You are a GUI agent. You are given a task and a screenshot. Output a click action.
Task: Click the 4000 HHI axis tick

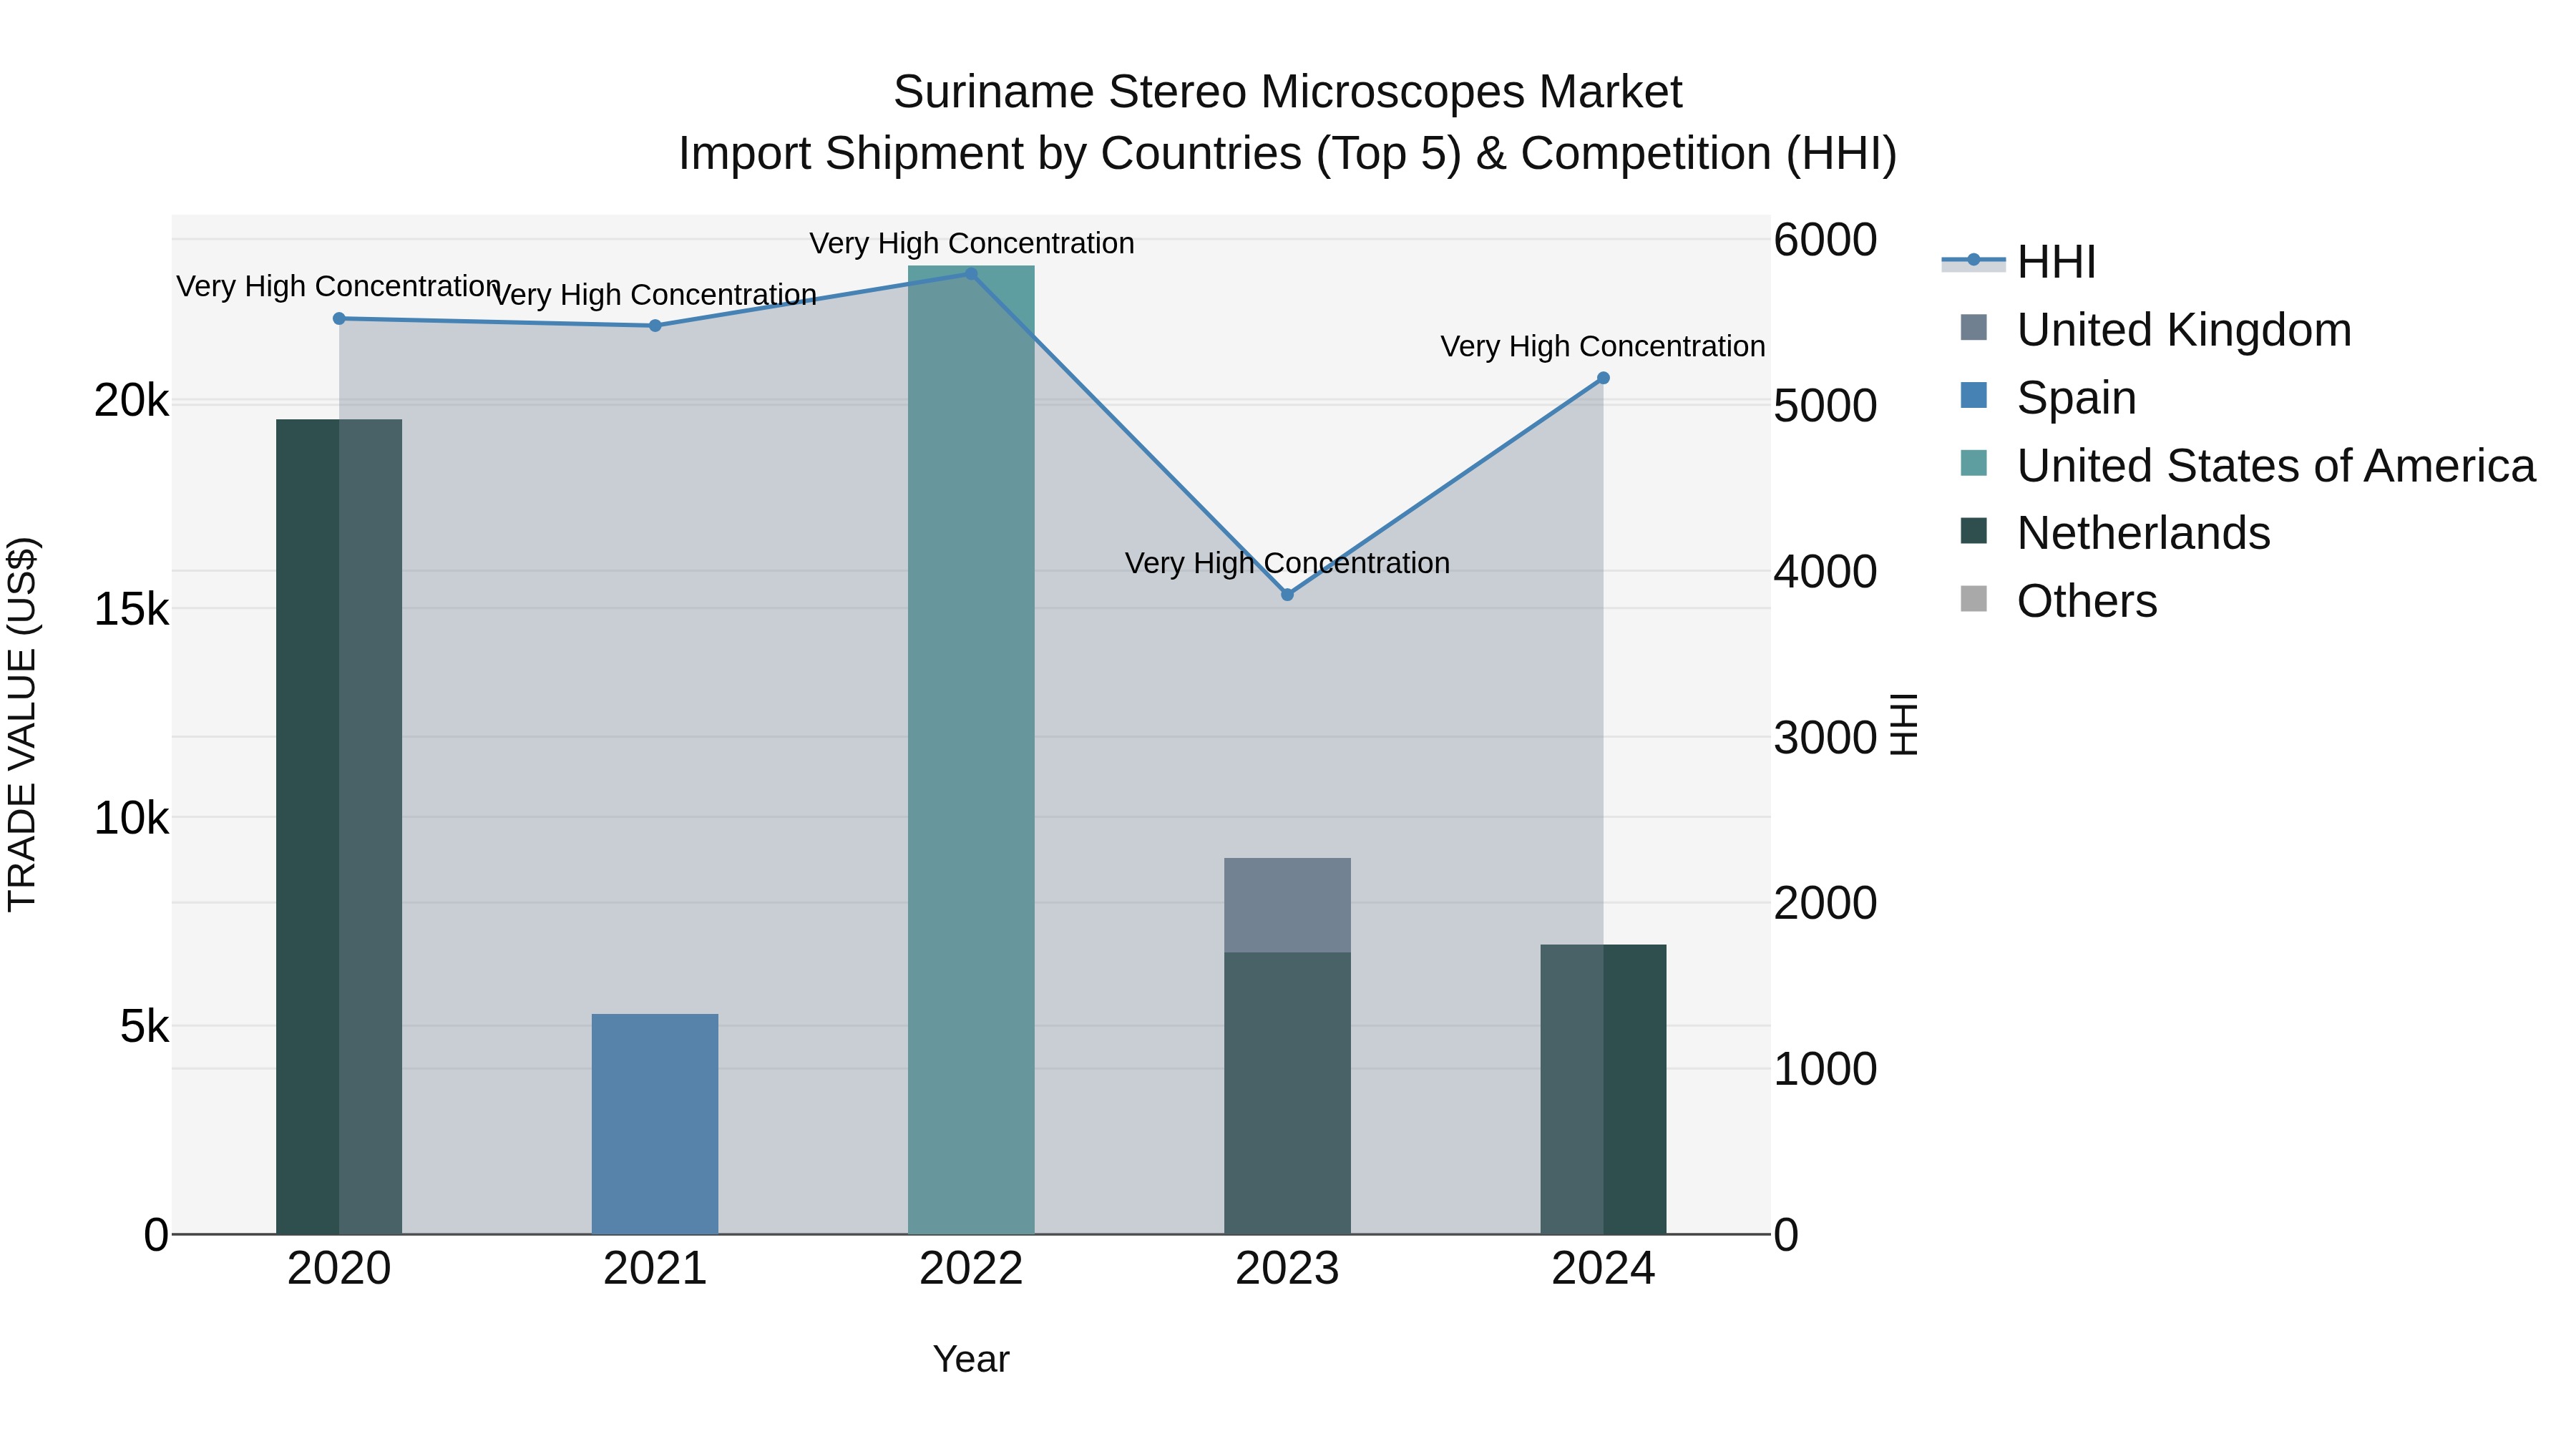pyautogui.click(x=1825, y=572)
